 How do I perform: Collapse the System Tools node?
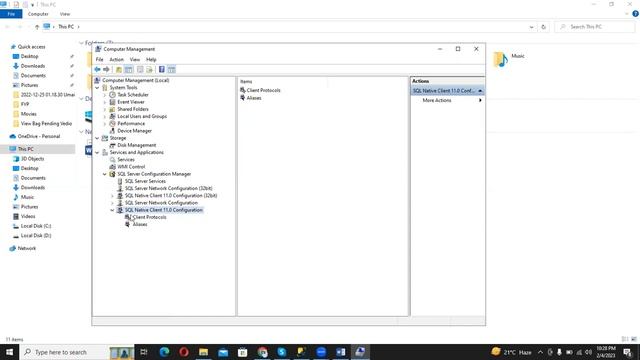[97, 88]
